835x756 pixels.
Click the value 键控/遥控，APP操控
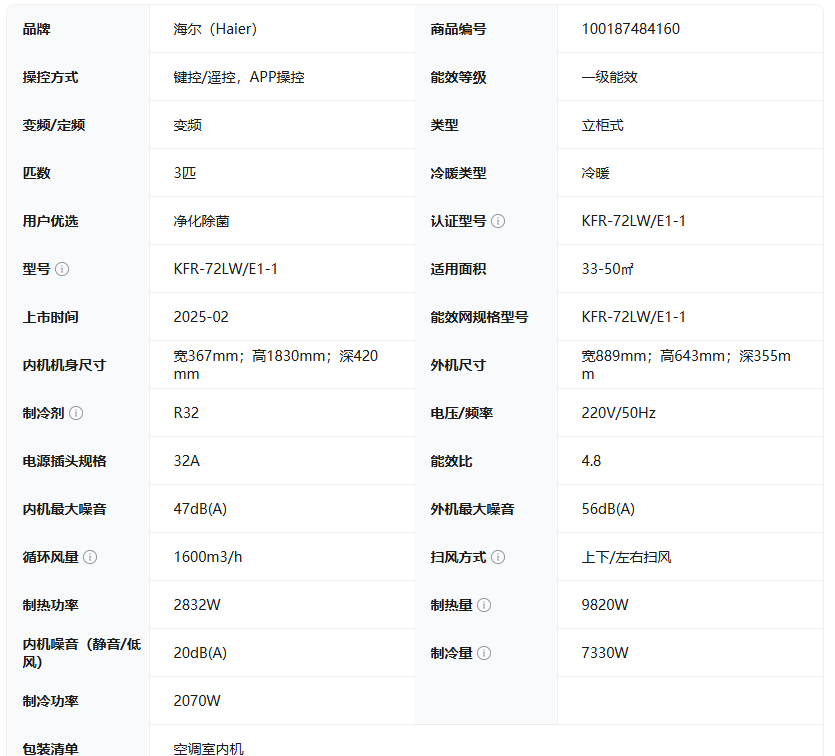coord(239,77)
